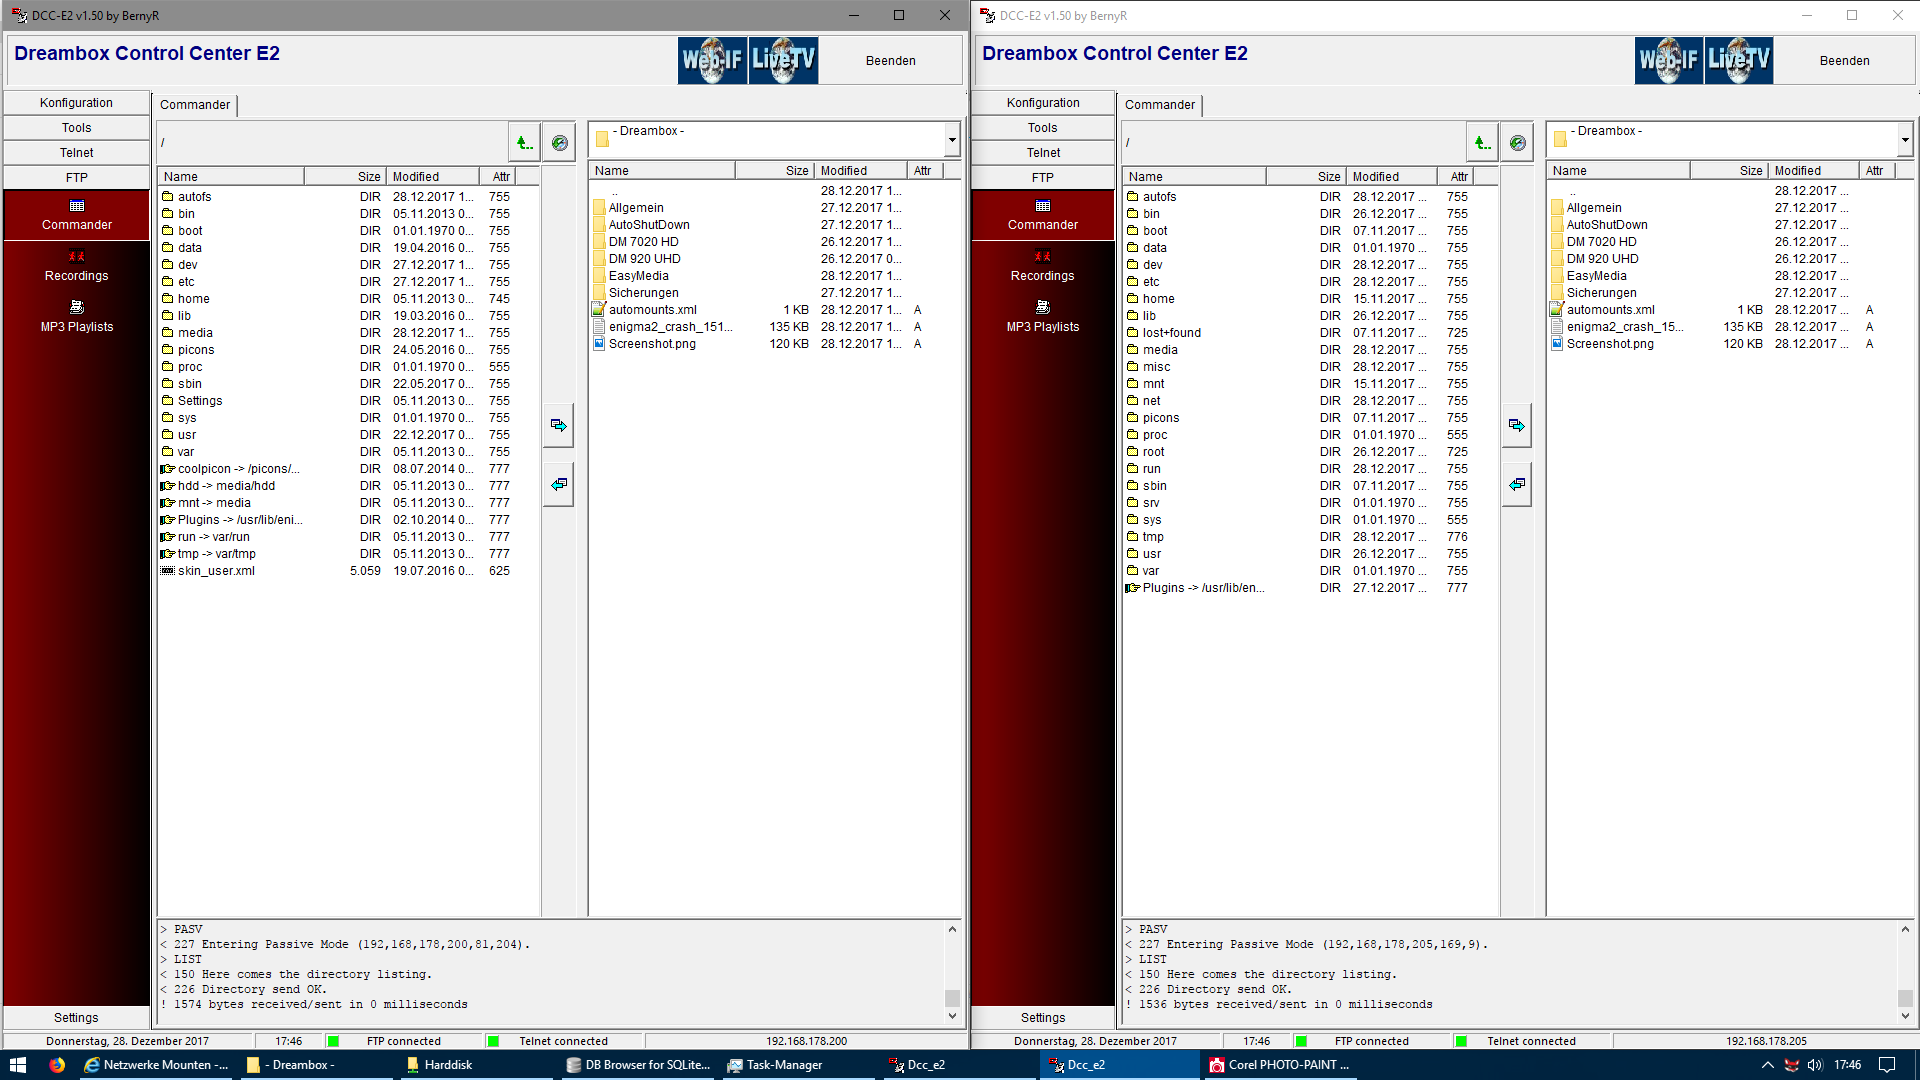Open LiveTV icon in left window
The height and width of the screenshot is (1080, 1920).
click(783, 60)
